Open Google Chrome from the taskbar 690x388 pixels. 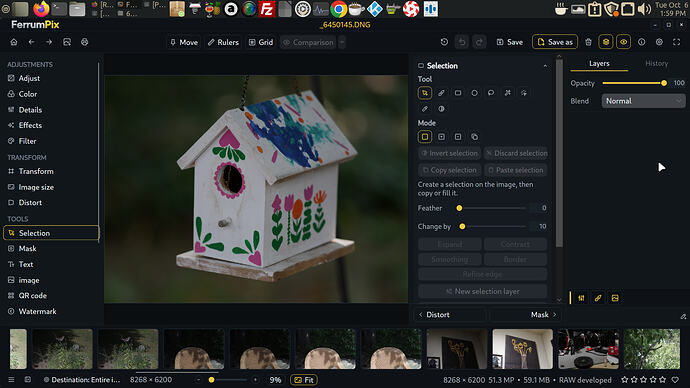[338, 9]
